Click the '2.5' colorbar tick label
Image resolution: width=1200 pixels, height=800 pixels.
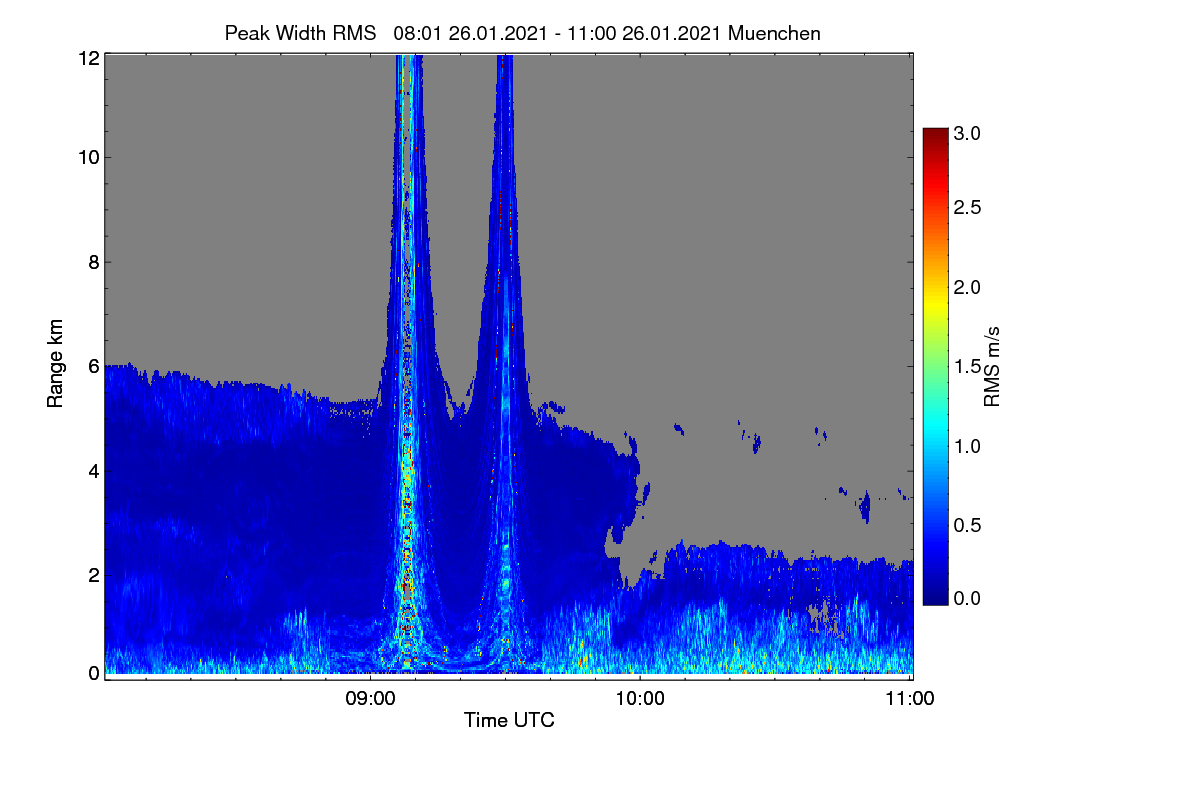[x=968, y=207]
